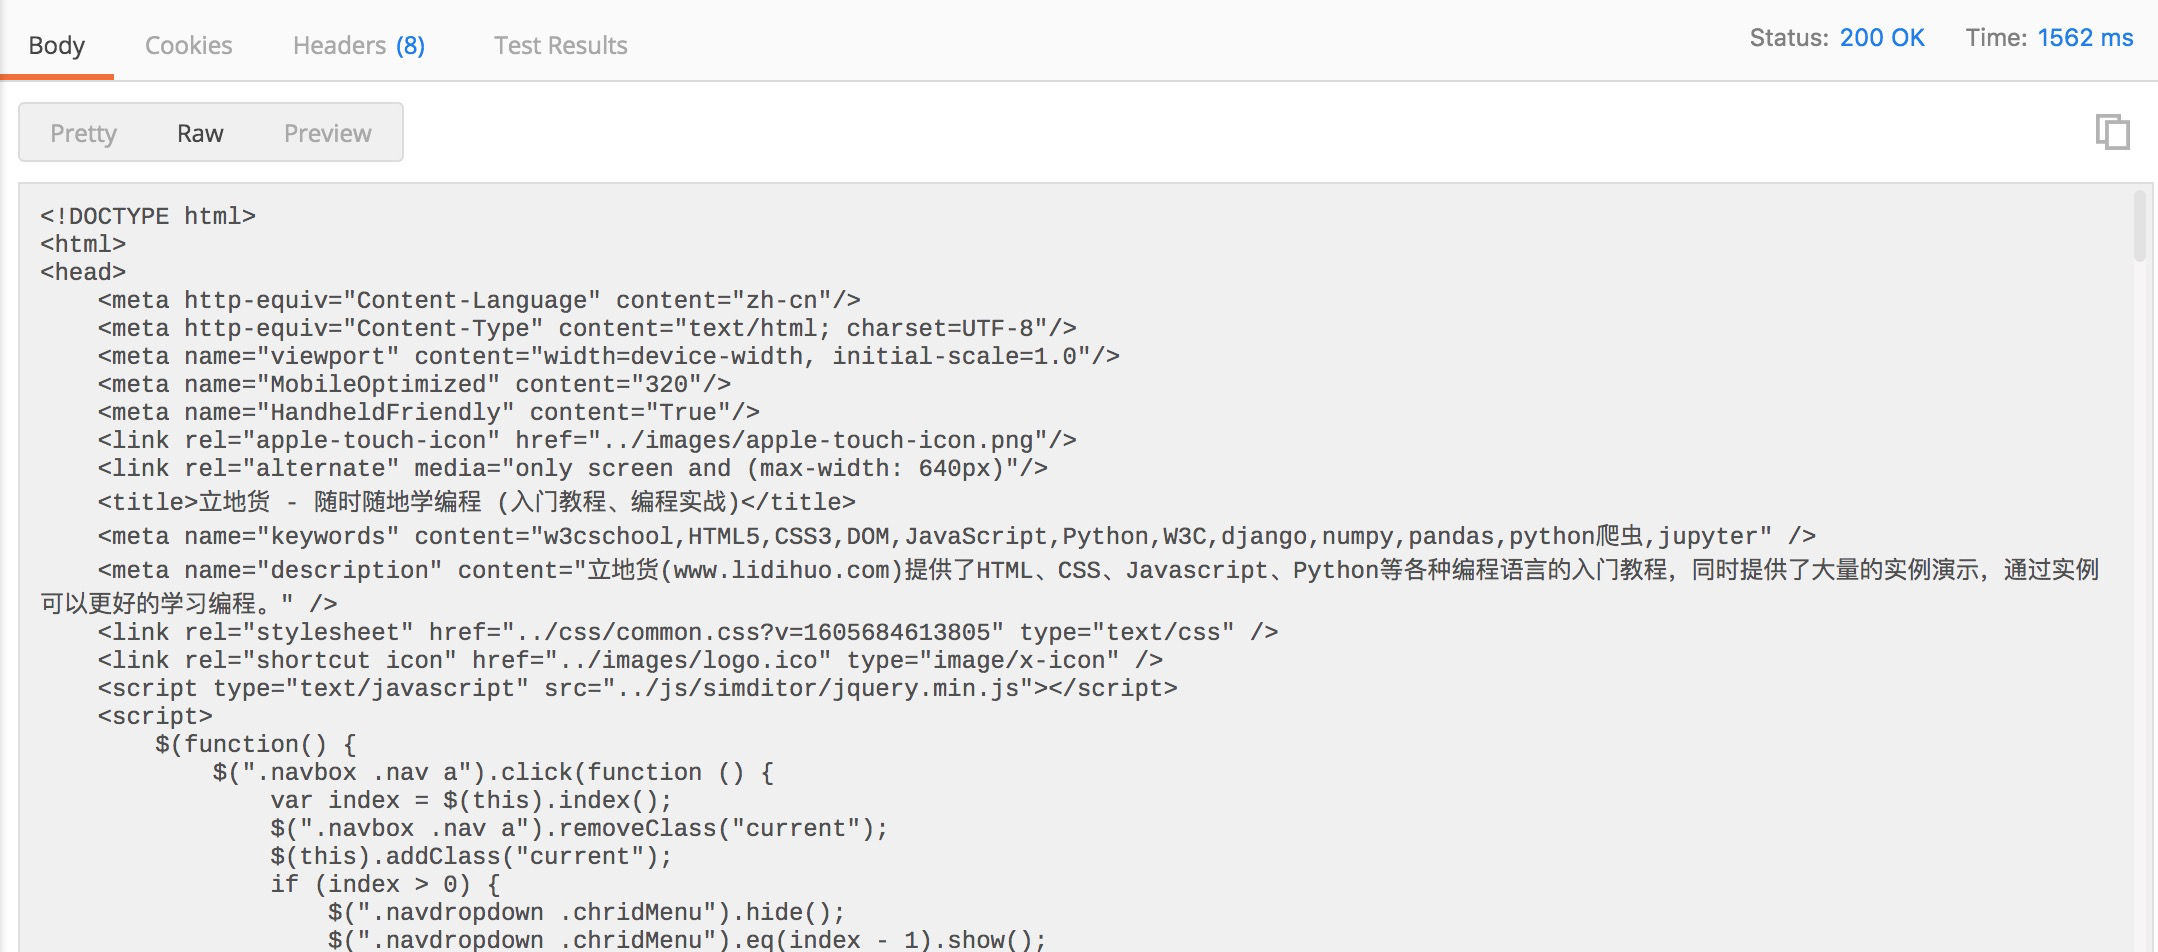Click the $(function() { line
This screenshot has width=2158, height=952.
(x=256, y=744)
